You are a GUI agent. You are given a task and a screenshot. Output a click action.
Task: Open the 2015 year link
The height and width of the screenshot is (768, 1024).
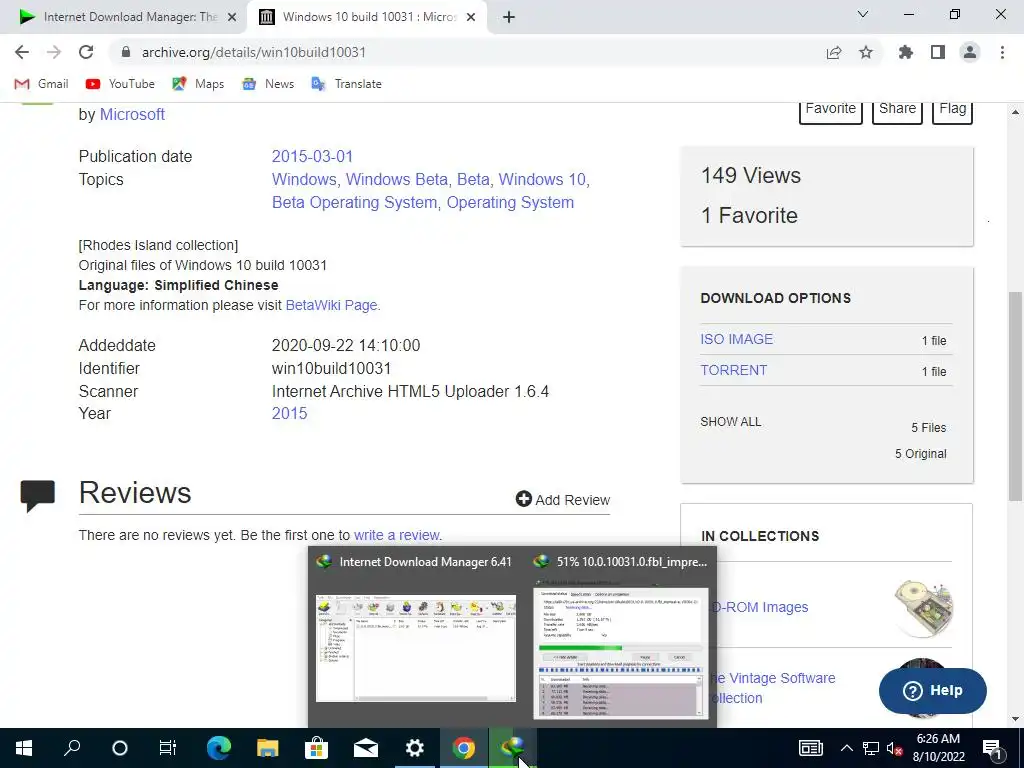(x=289, y=413)
